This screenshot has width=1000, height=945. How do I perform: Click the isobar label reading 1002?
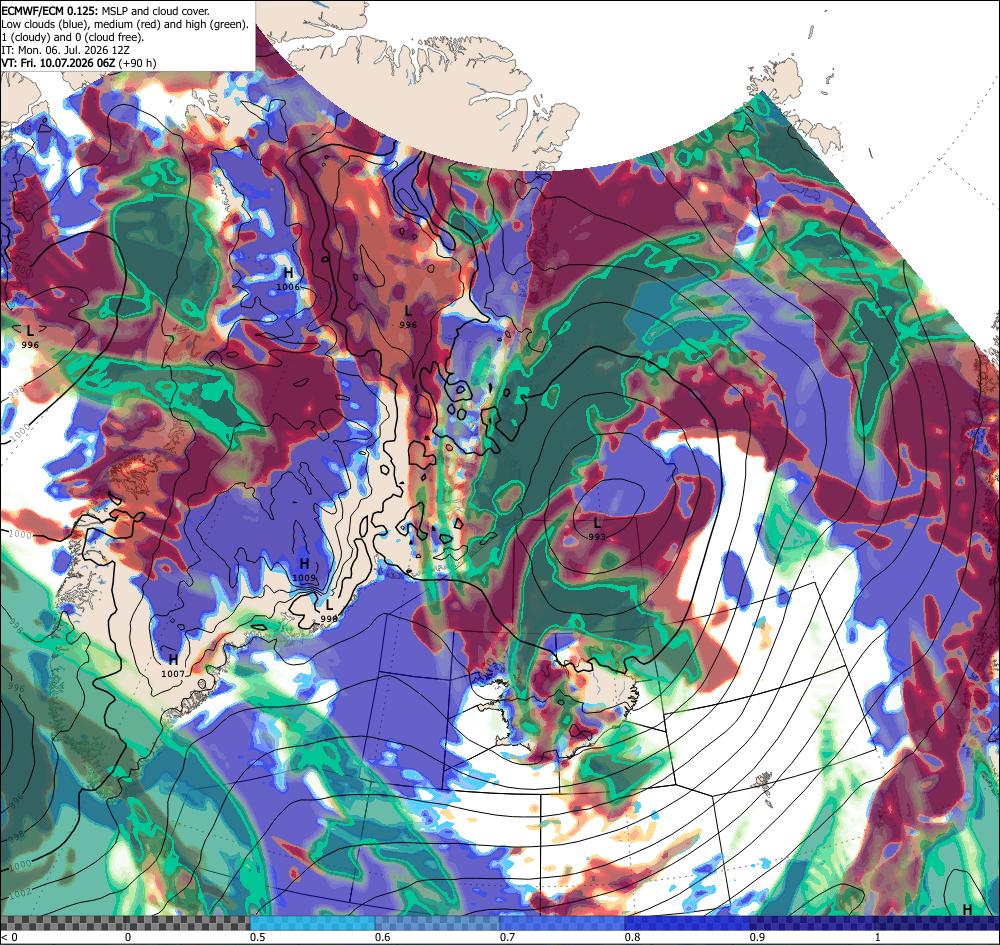[x=20, y=893]
